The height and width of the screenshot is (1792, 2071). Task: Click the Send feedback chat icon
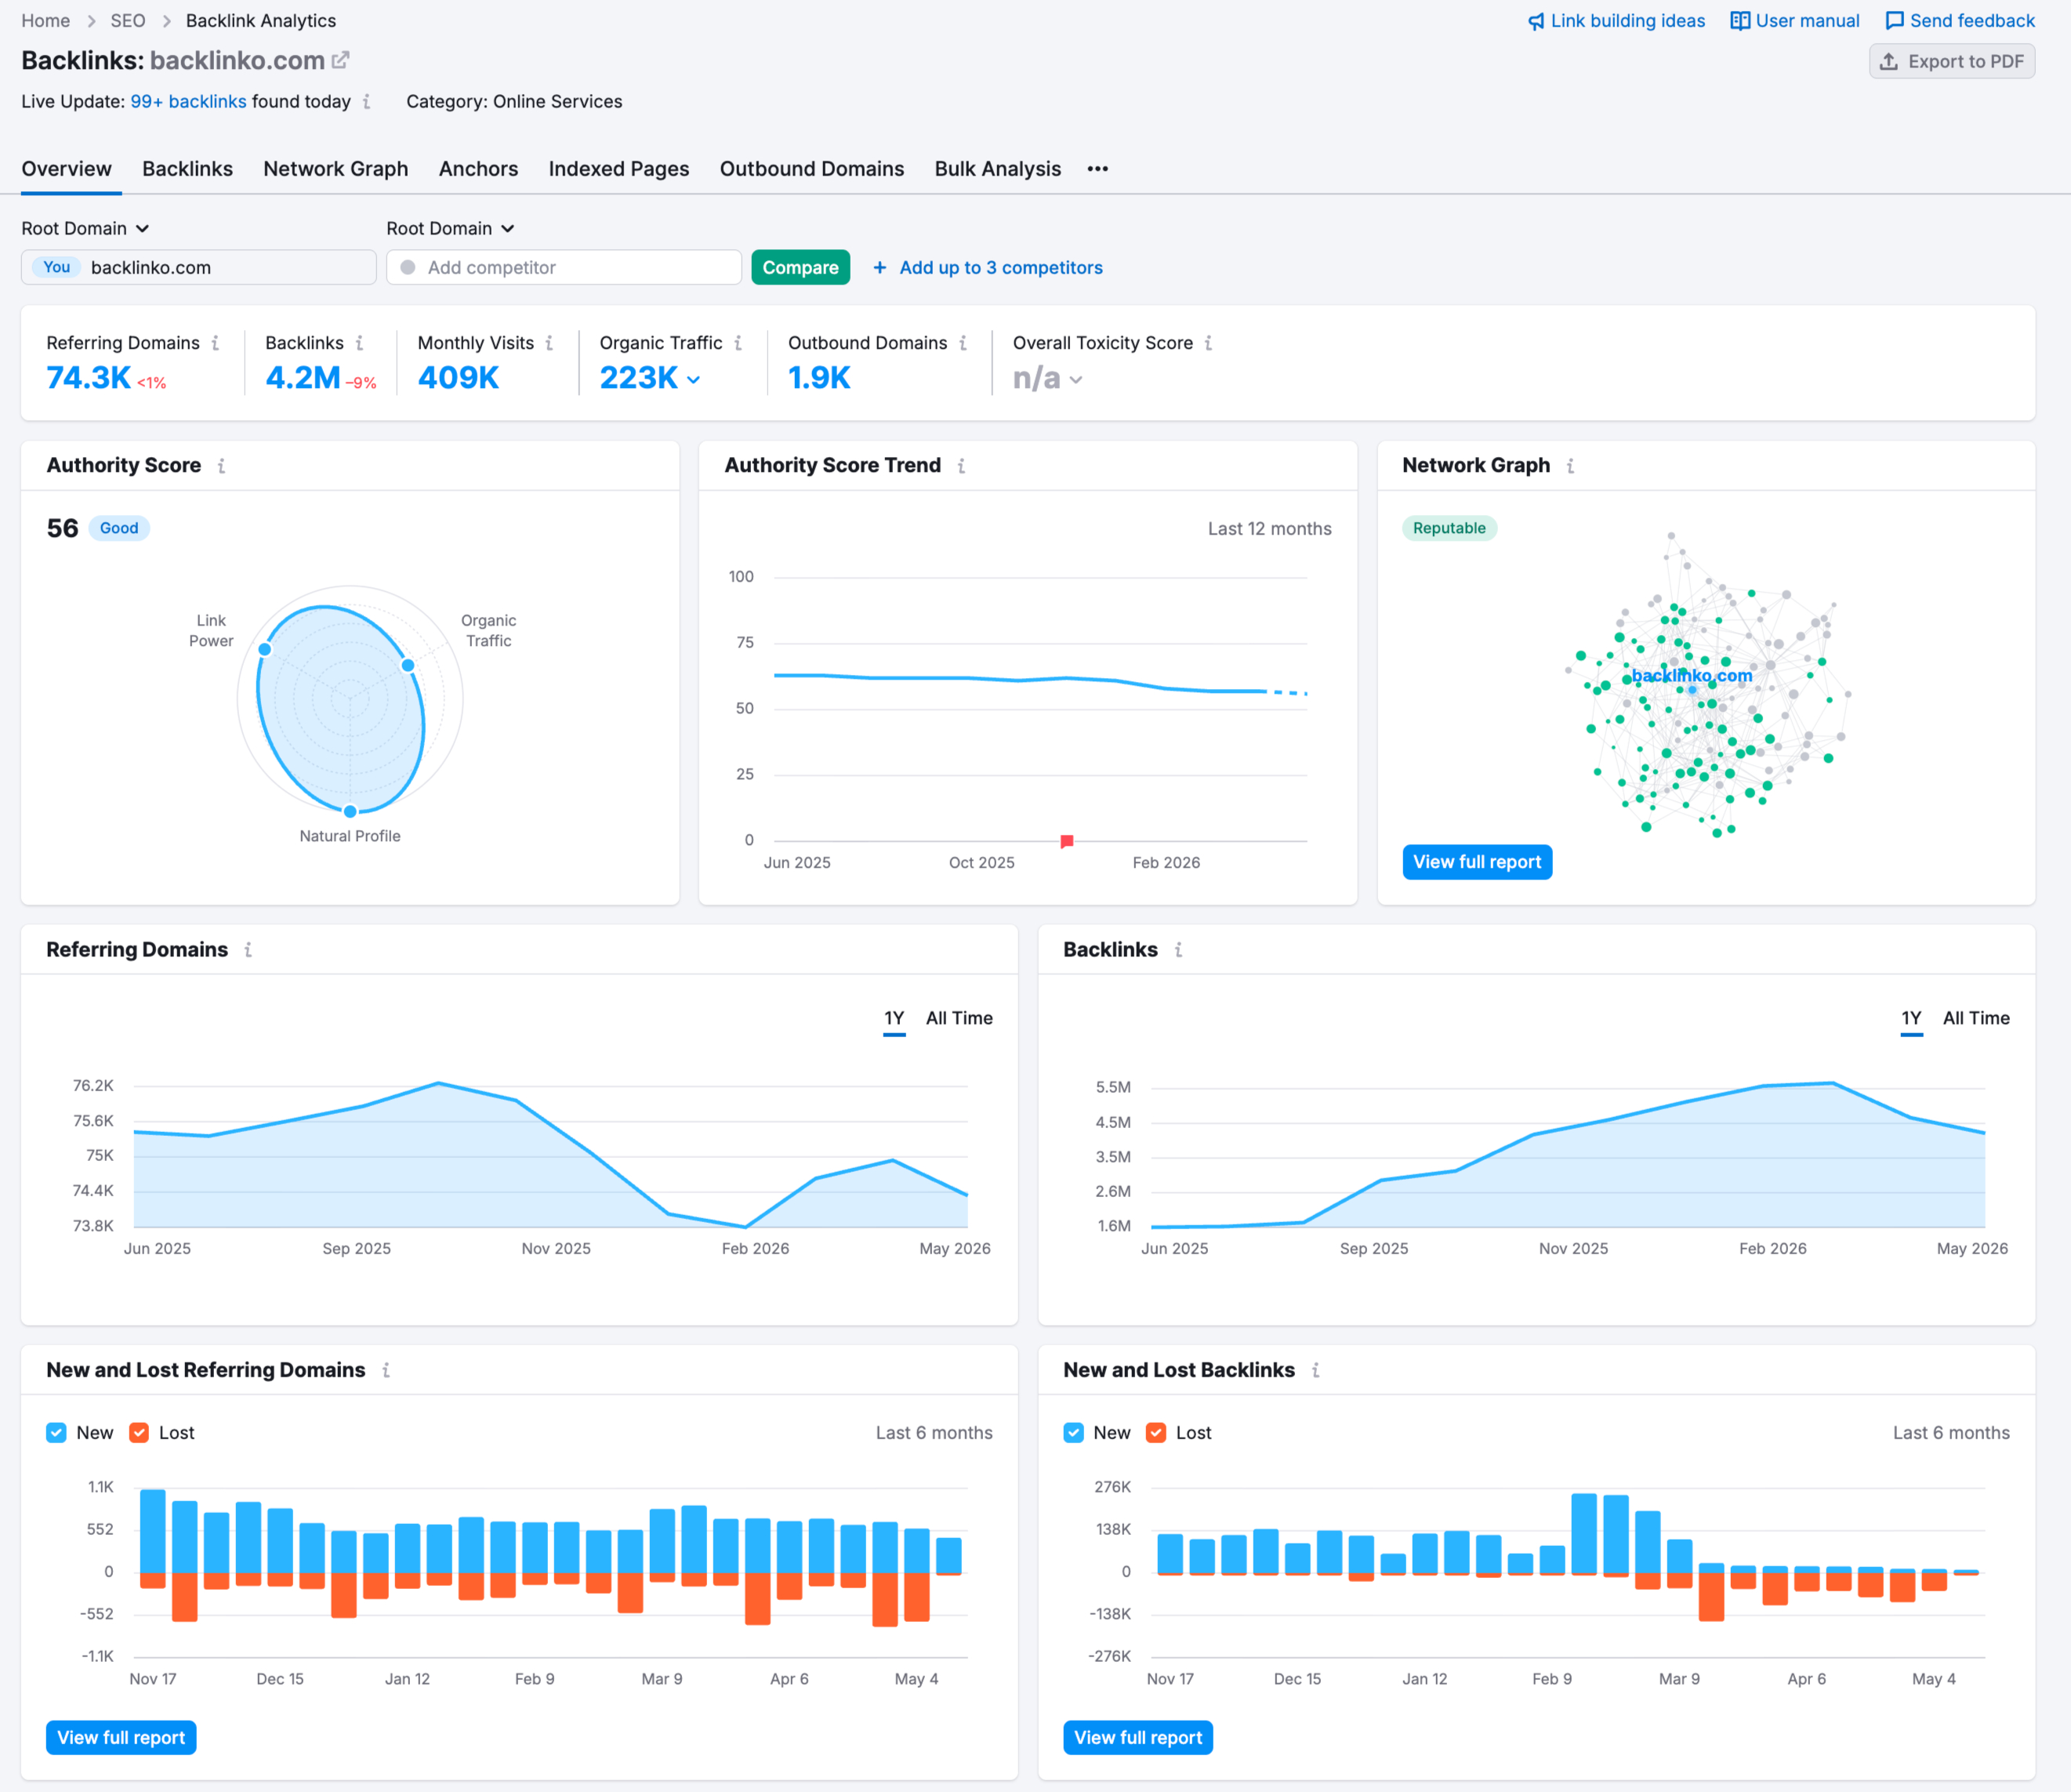(x=1894, y=21)
